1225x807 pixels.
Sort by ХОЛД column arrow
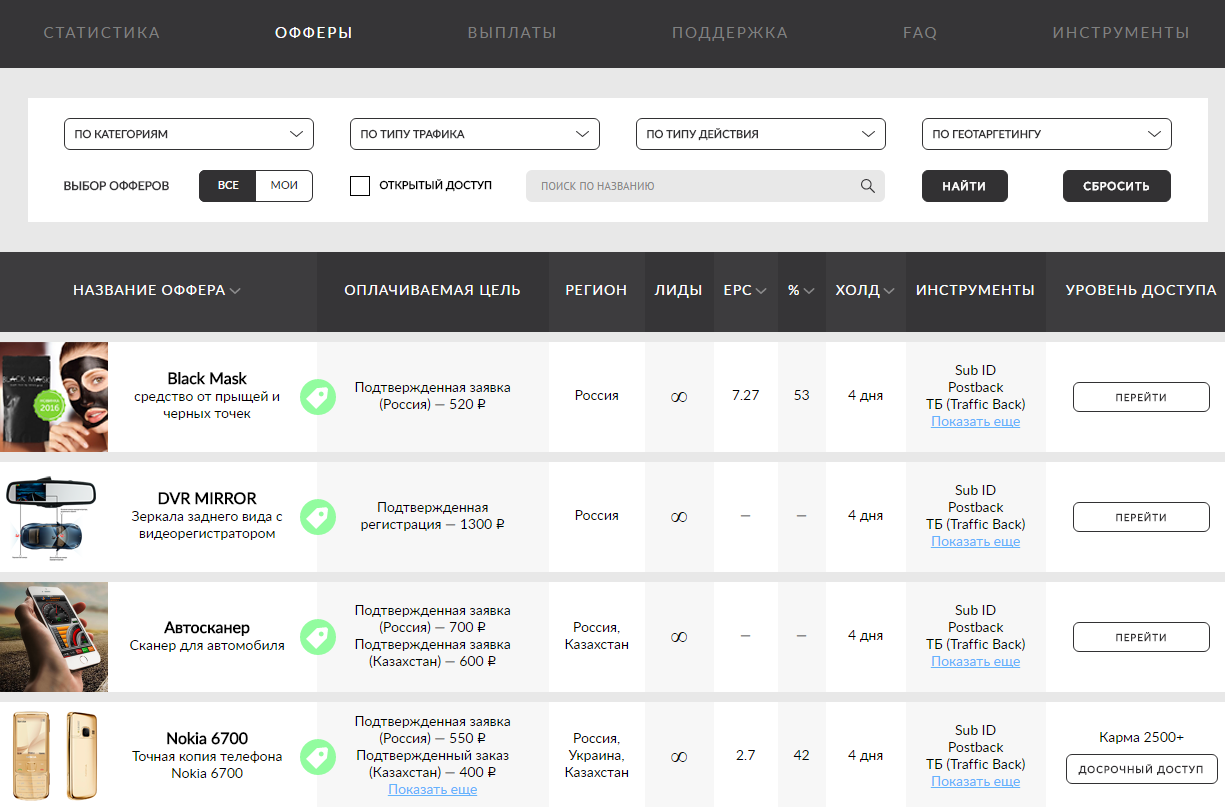[x=888, y=291]
